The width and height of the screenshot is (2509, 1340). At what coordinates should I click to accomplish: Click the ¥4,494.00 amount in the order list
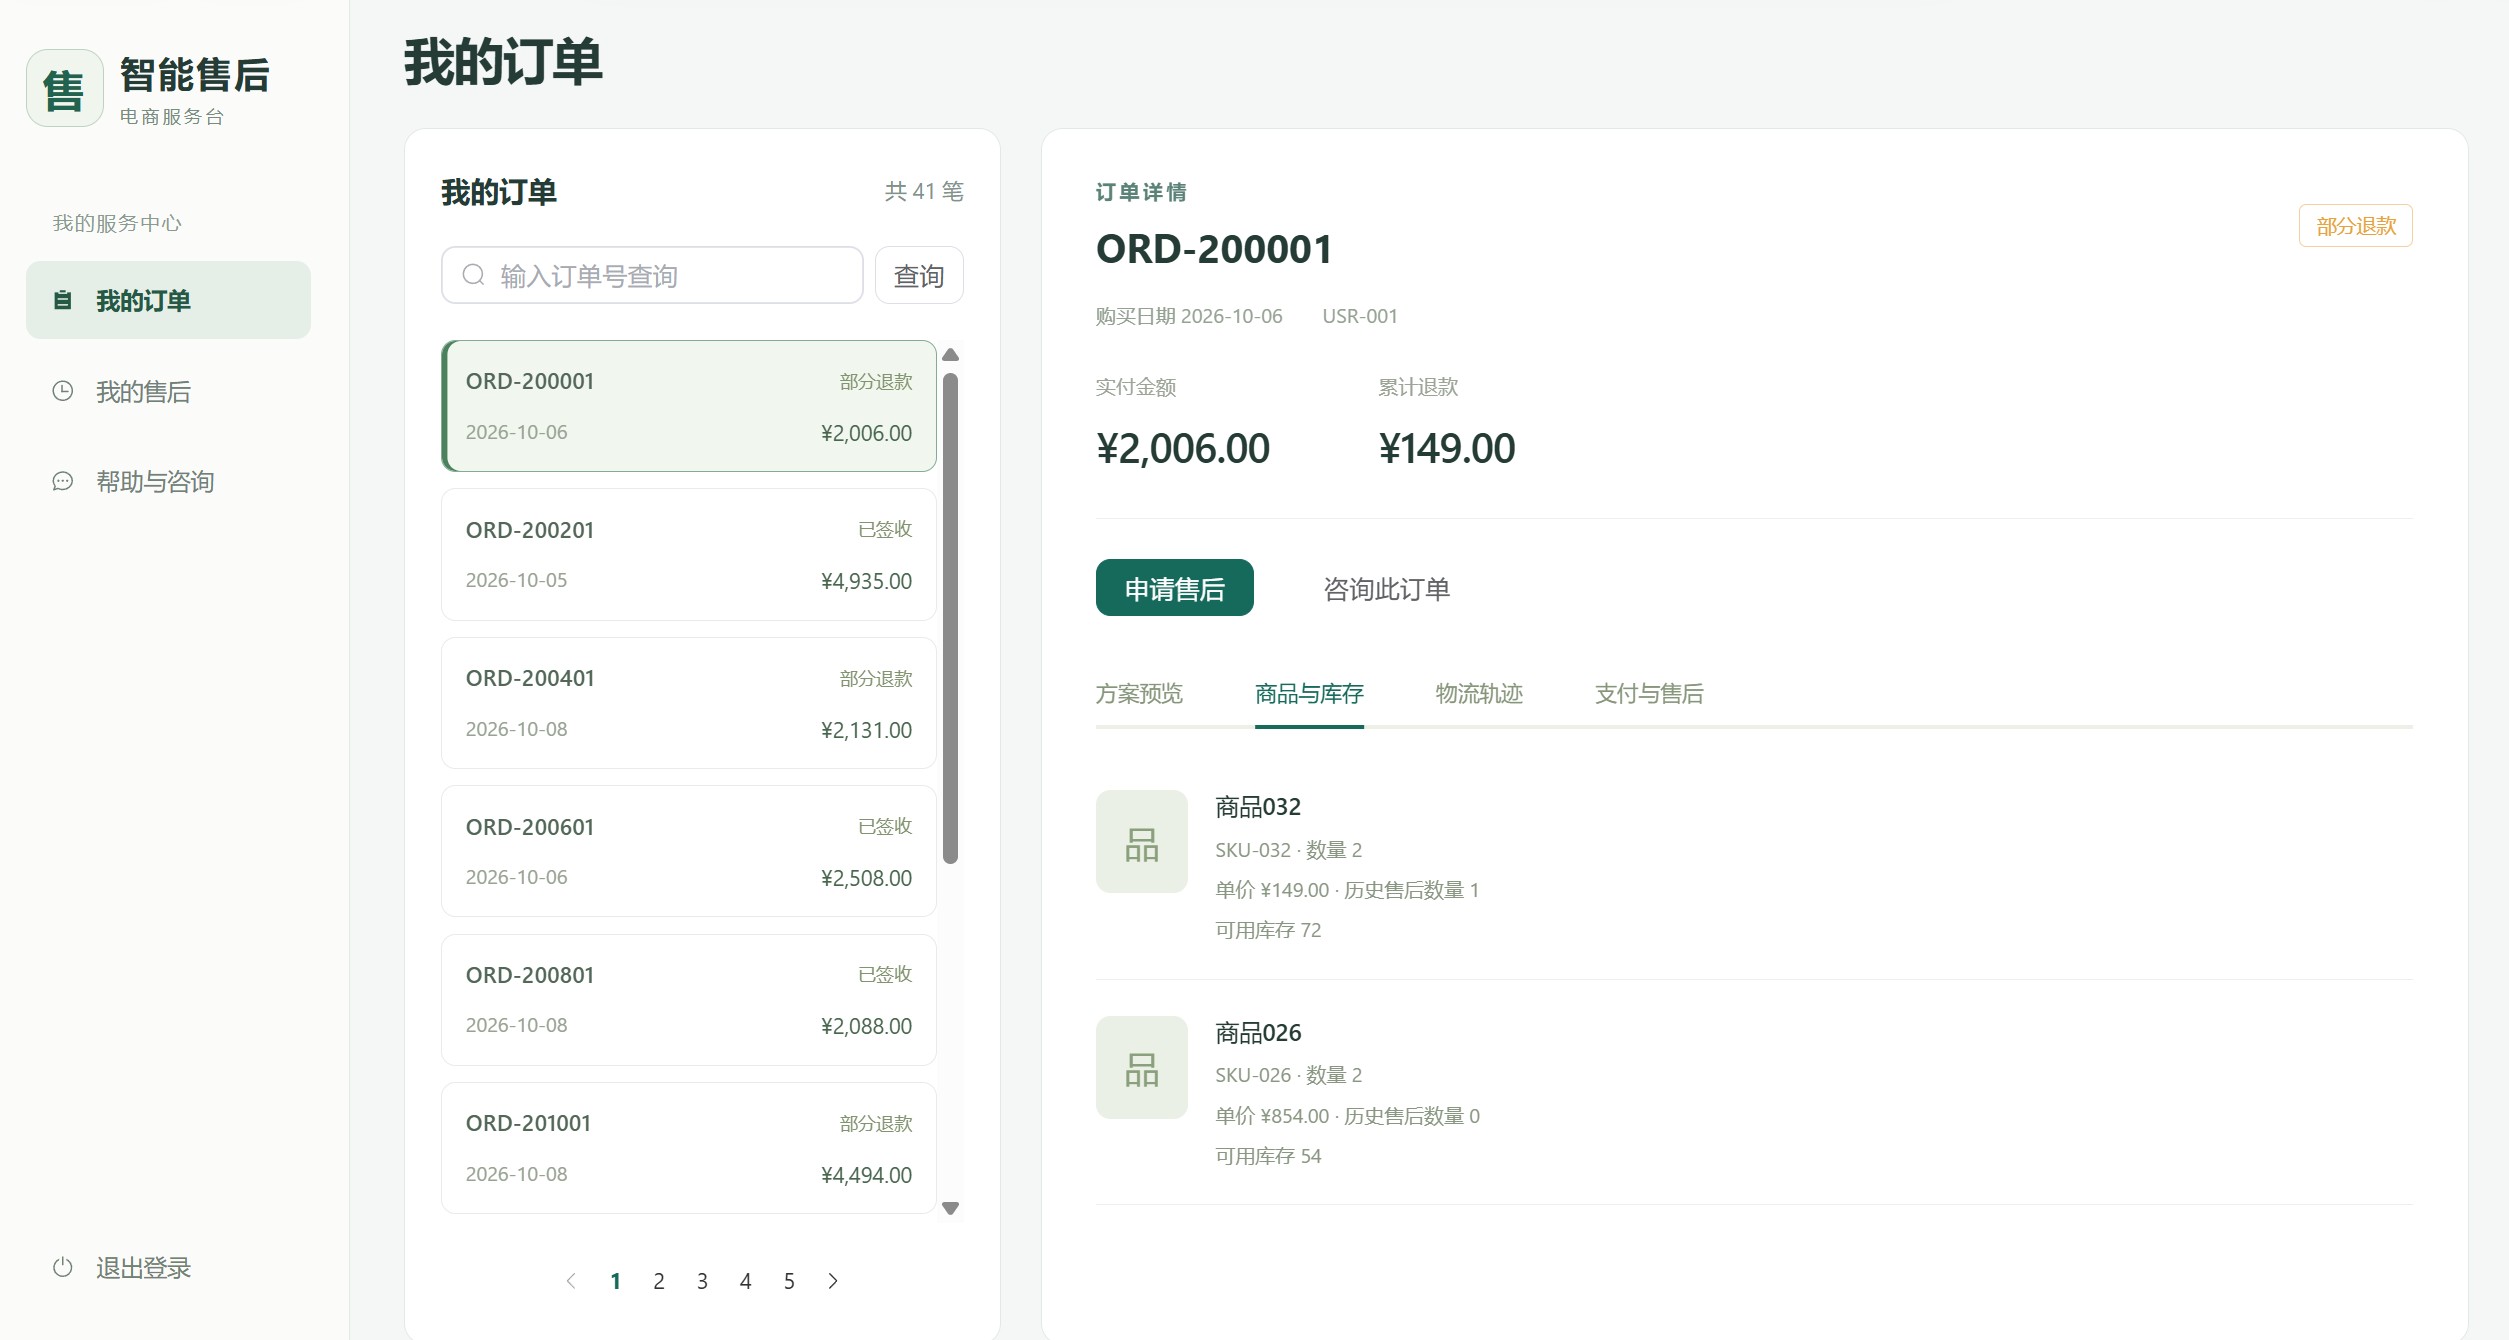coord(866,1175)
